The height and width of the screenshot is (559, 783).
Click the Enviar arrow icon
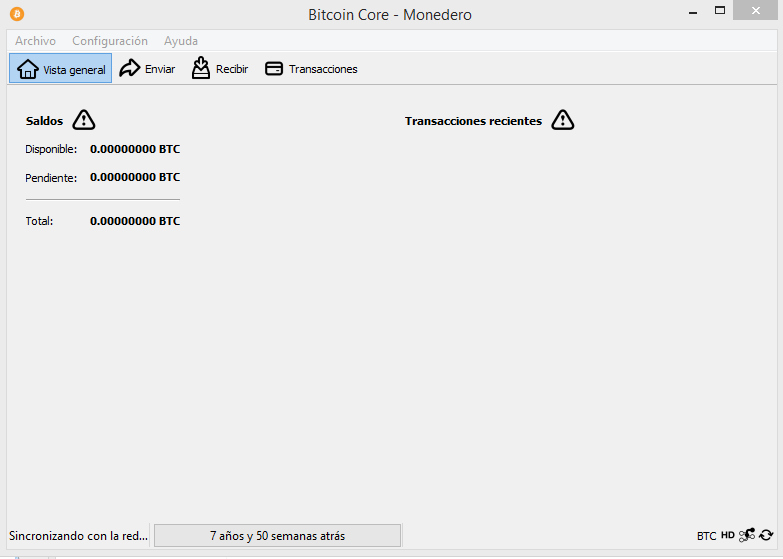pyautogui.click(x=129, y=68)
